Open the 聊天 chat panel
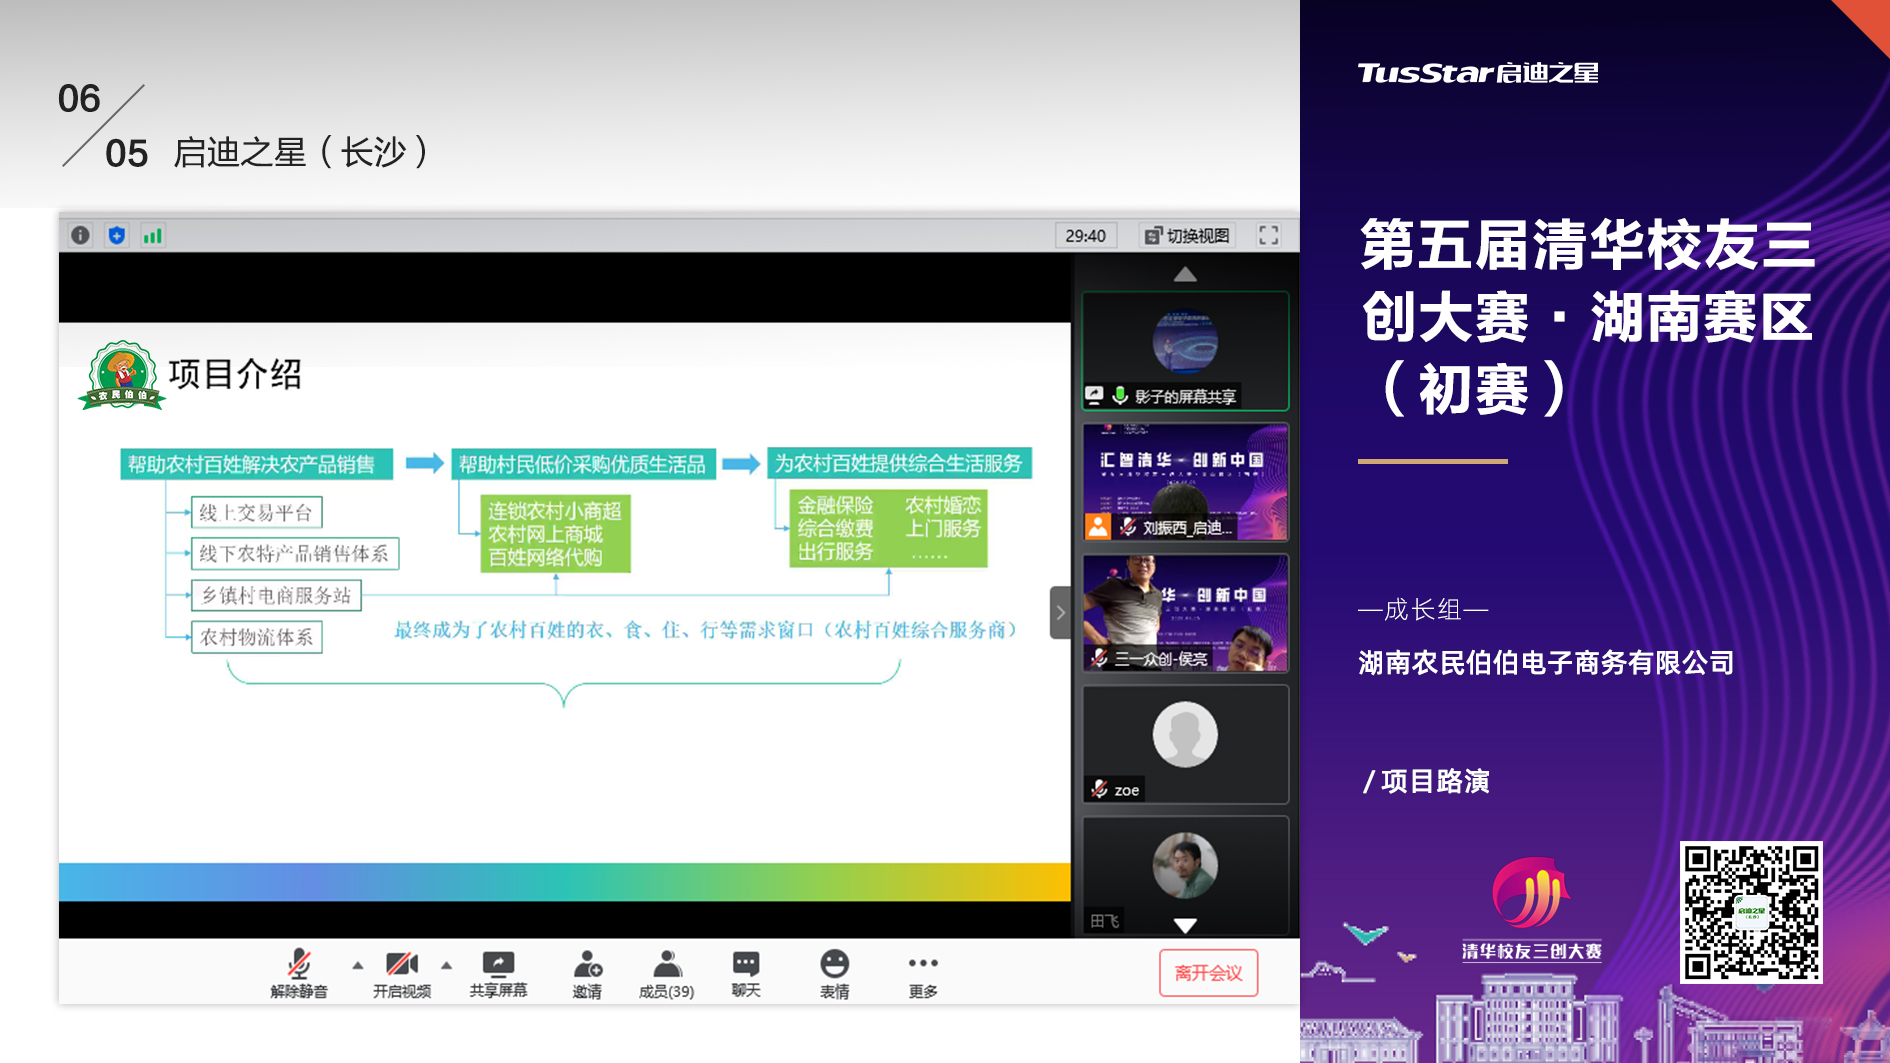Image resolution: width=1890 pixels, height=1063 pixels. [x=746, y=973]
